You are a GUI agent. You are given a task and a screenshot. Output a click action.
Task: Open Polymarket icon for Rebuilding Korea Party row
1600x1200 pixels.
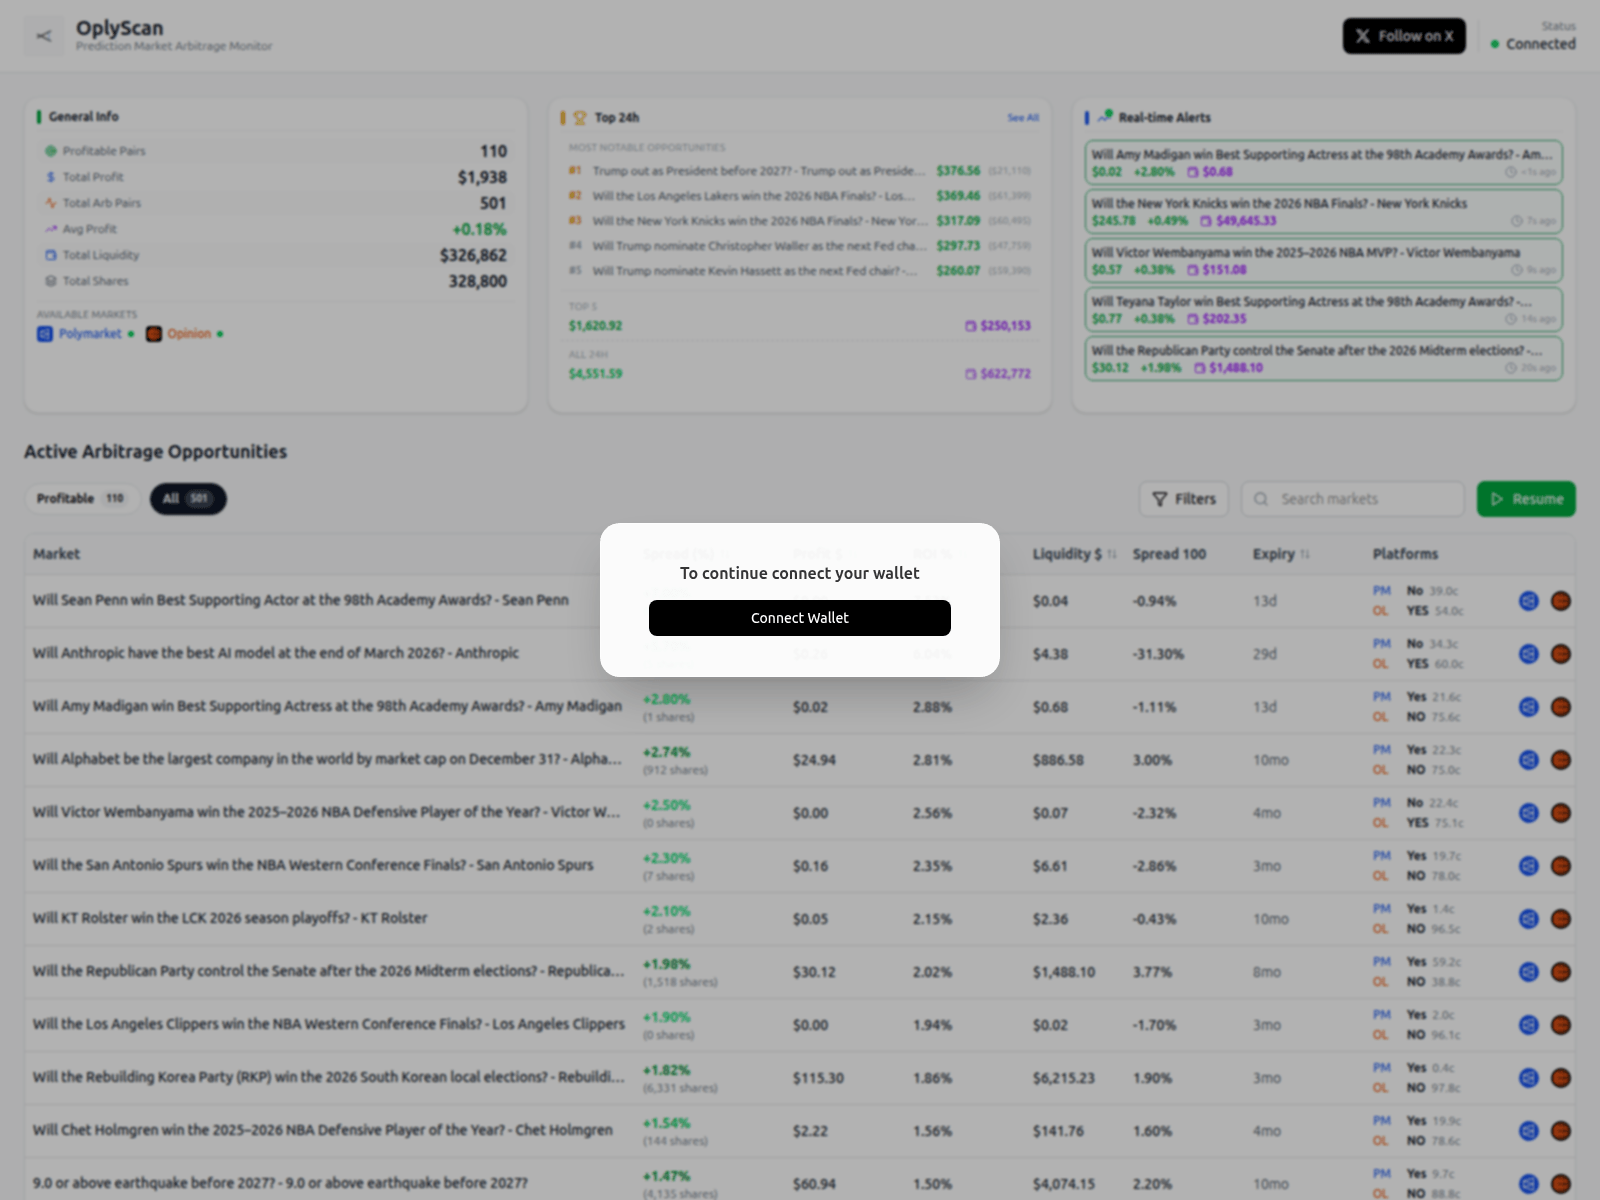(1529, 1078)
